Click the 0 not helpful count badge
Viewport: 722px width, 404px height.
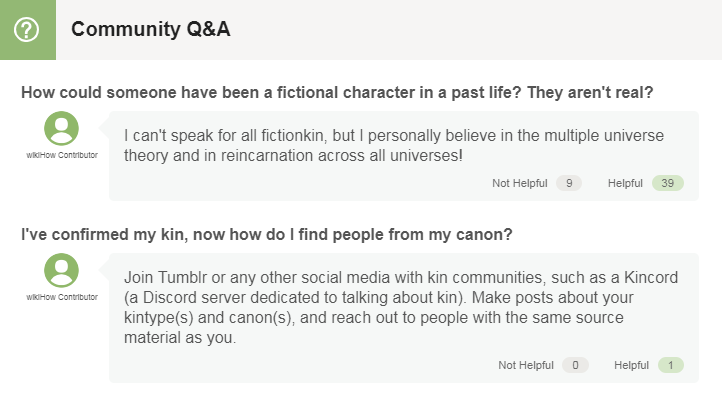[575, 365]
